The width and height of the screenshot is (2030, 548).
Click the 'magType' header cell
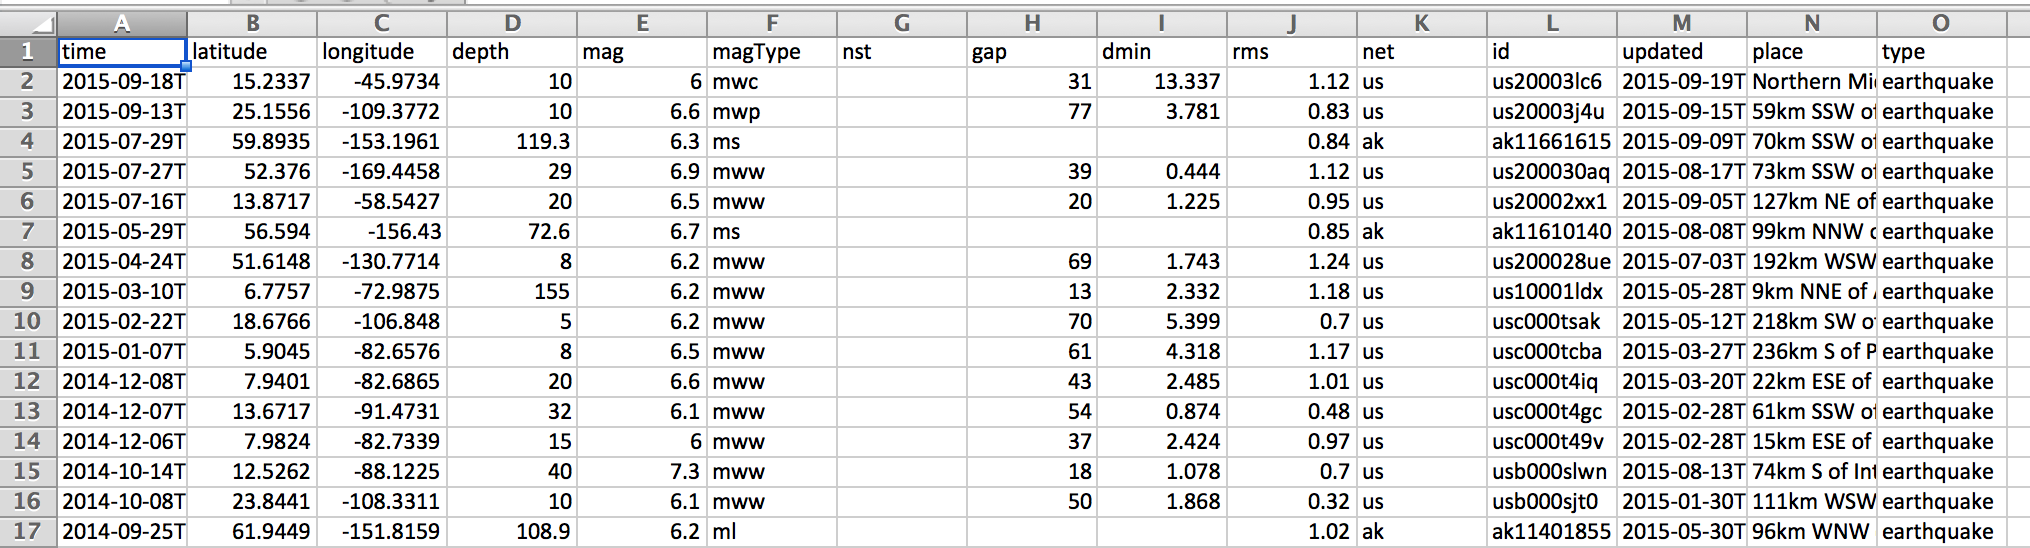point(772,52)
